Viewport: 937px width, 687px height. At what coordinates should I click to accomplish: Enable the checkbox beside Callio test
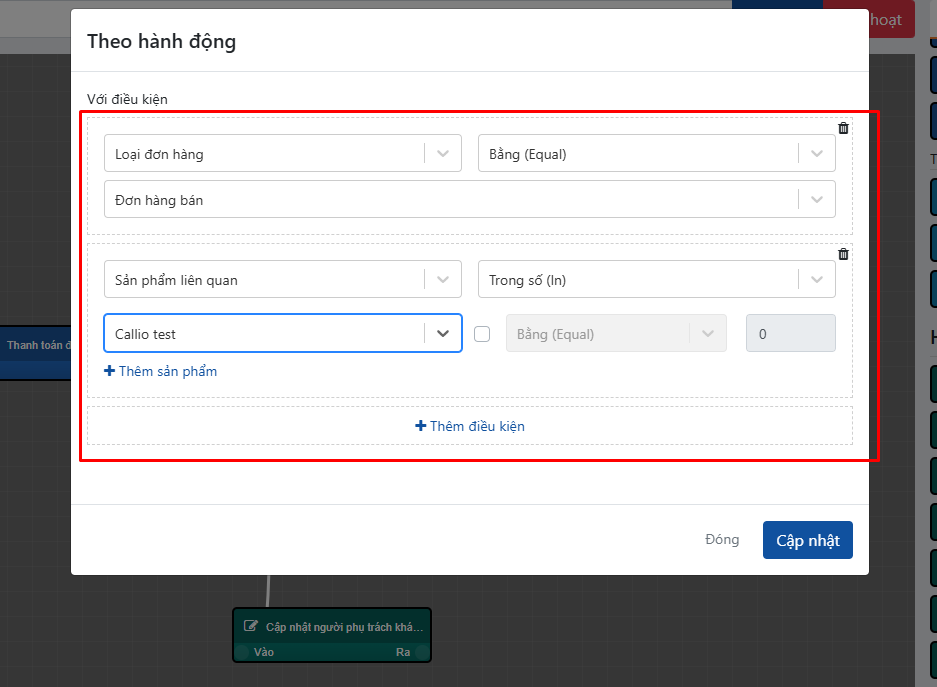pos(482,334)
